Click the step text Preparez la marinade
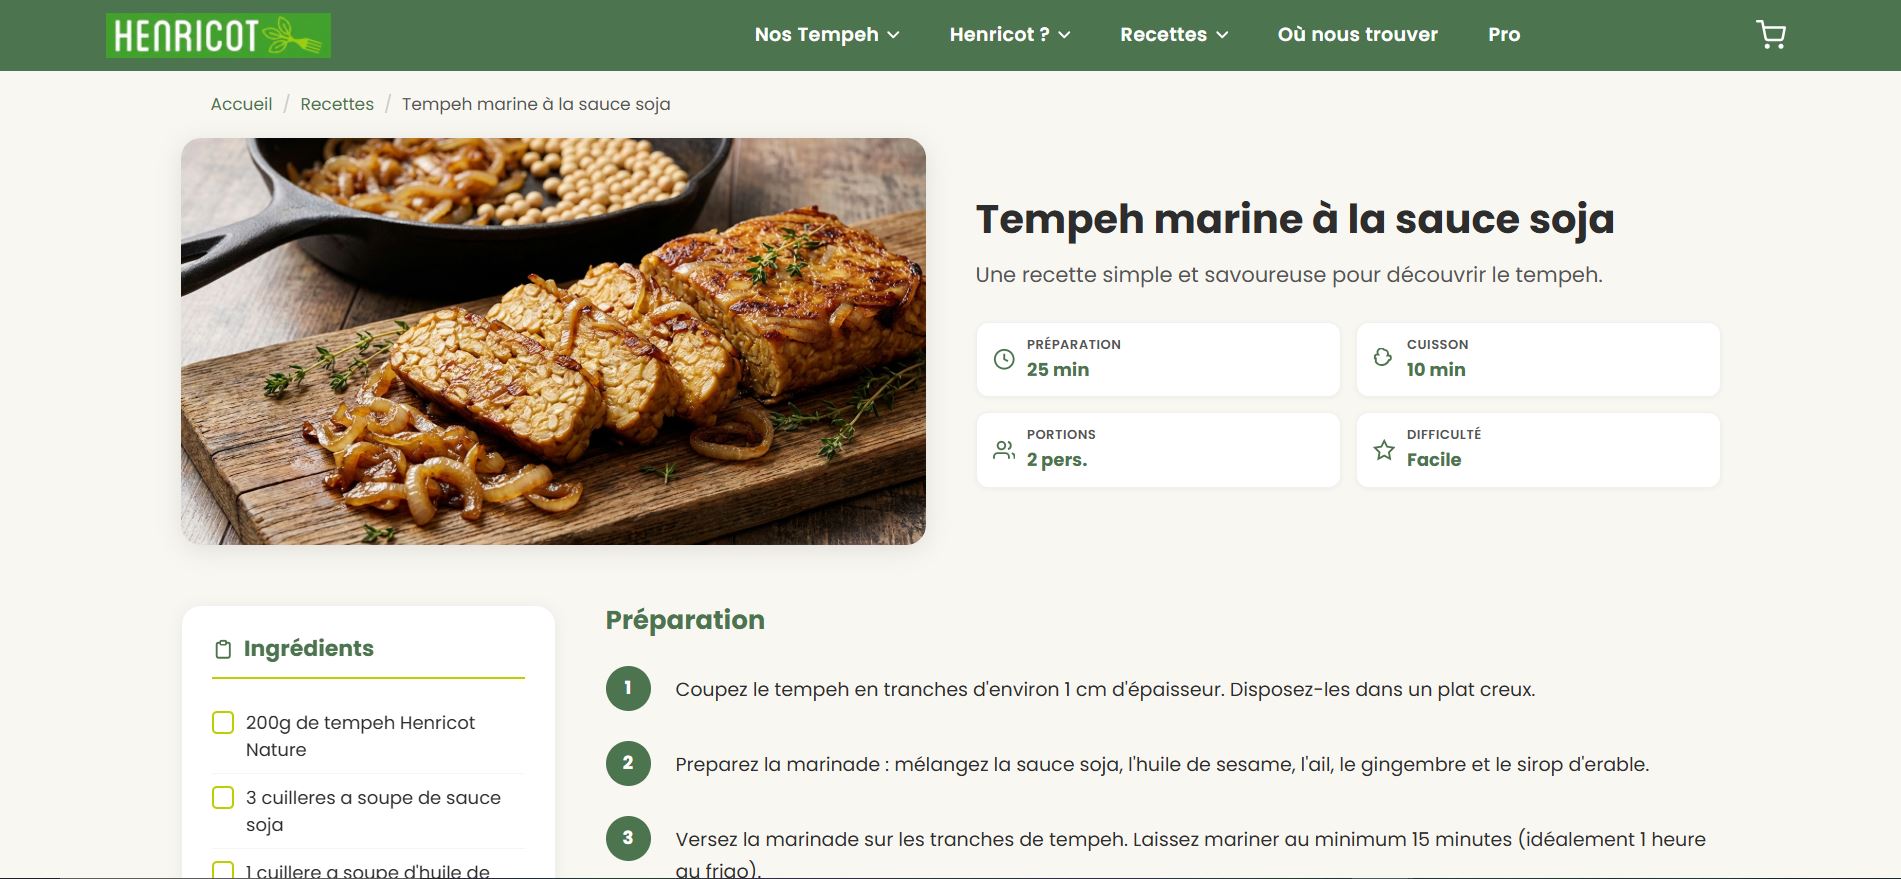The image size is (1901, 879). click(1162, 764)
